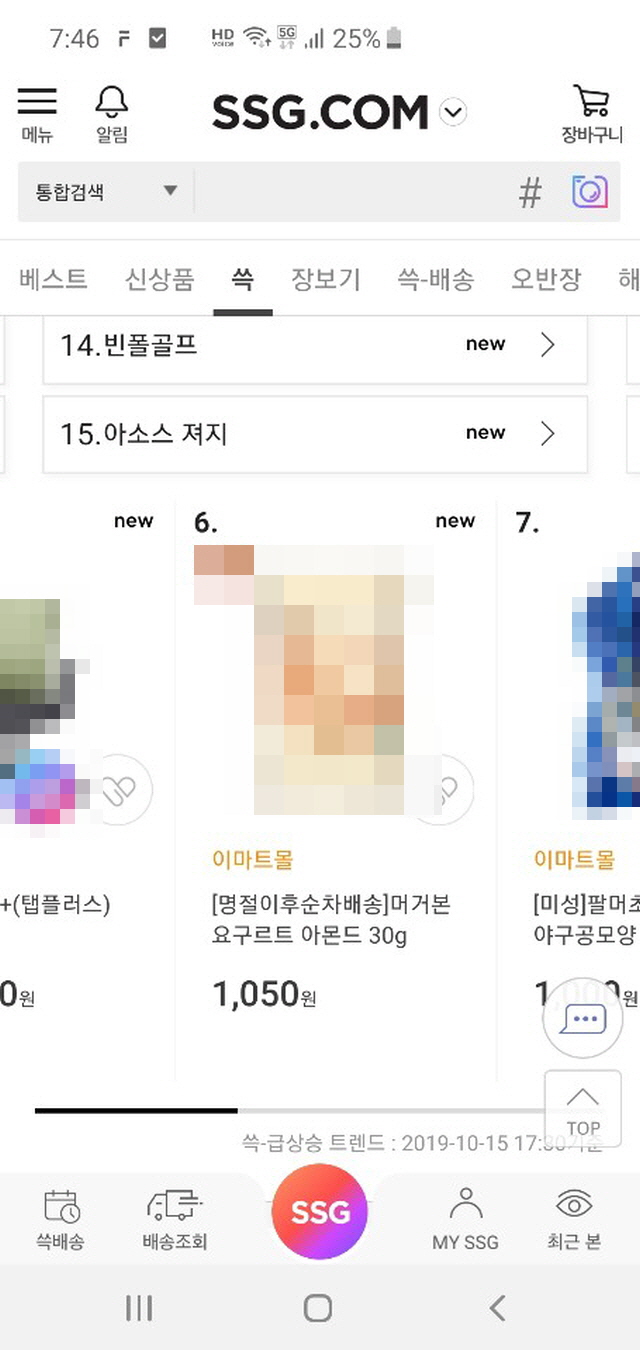Expand the SSG.COM site selector arrow
The width and height of the screenshot is (640, 1350).
coord(453,112)
